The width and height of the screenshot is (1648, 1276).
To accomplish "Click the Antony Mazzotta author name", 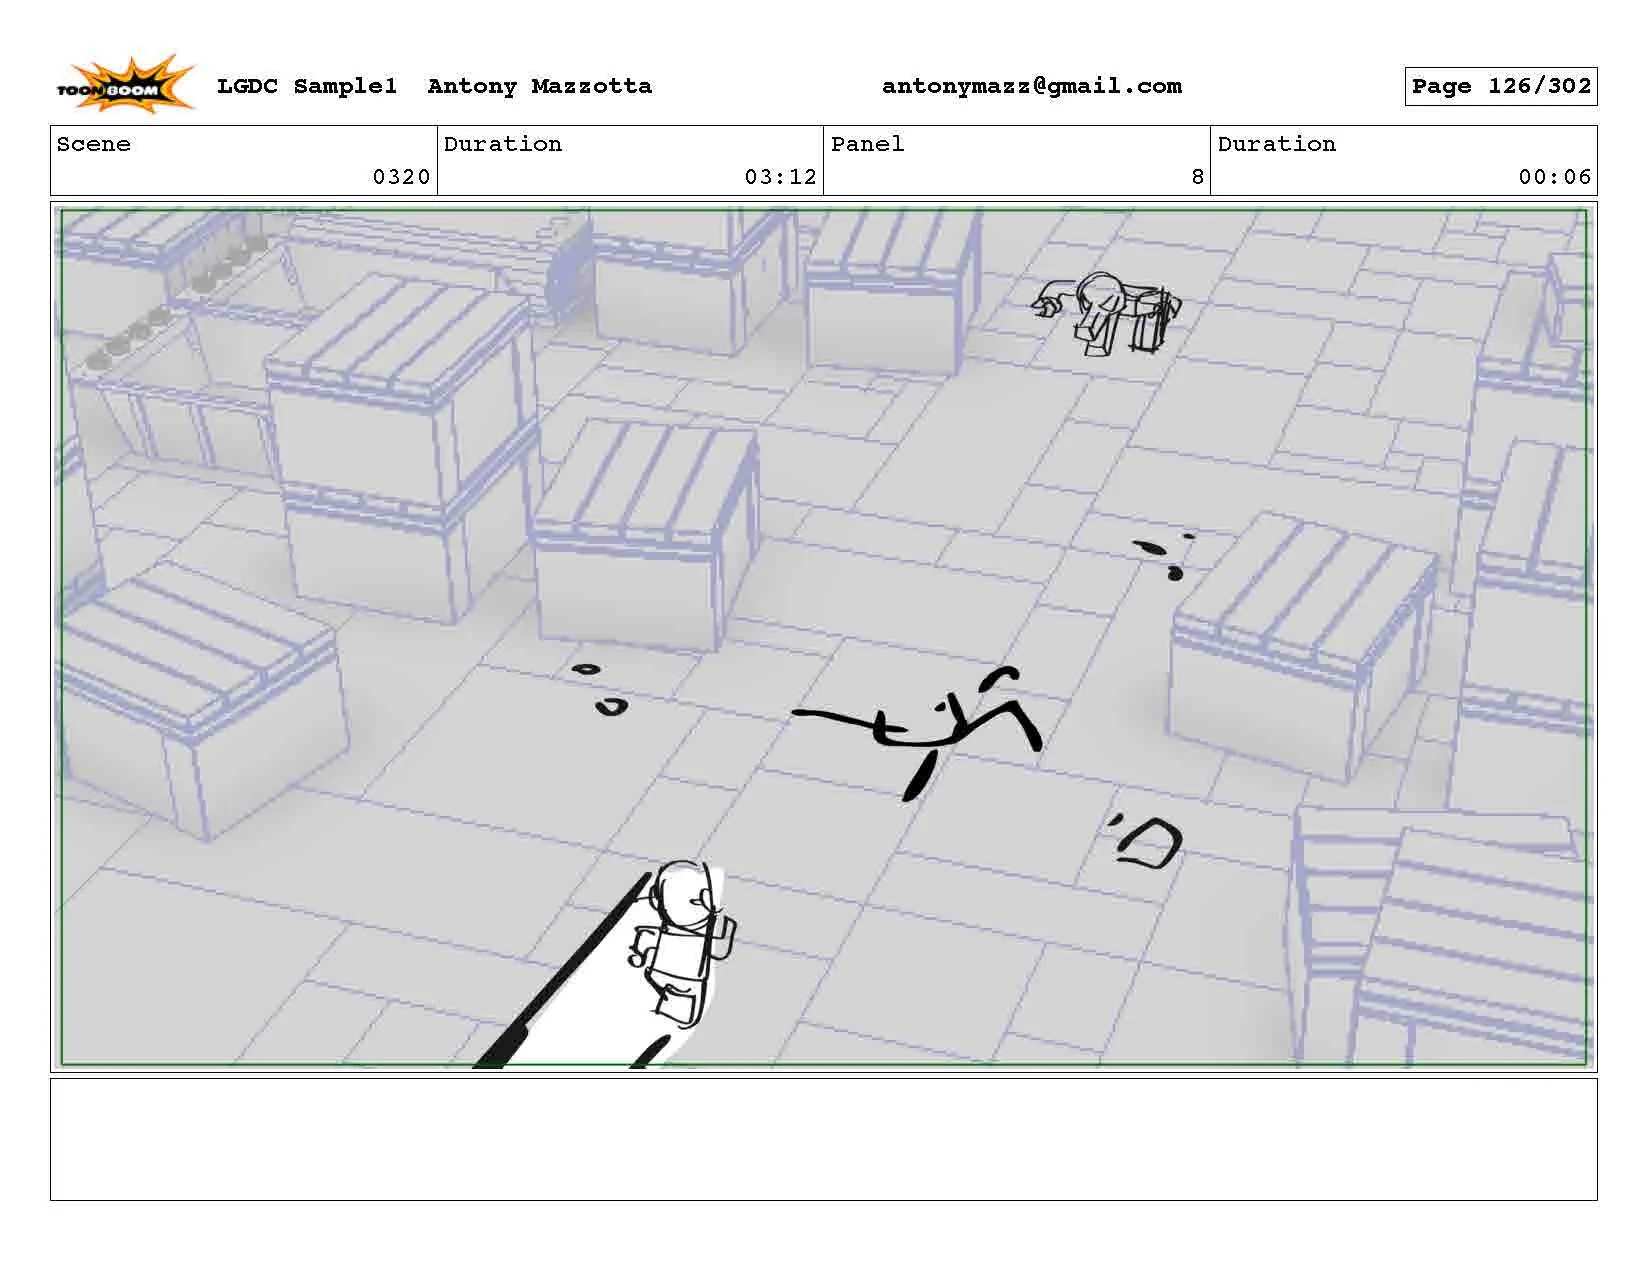I will click(x=540, y=87).
